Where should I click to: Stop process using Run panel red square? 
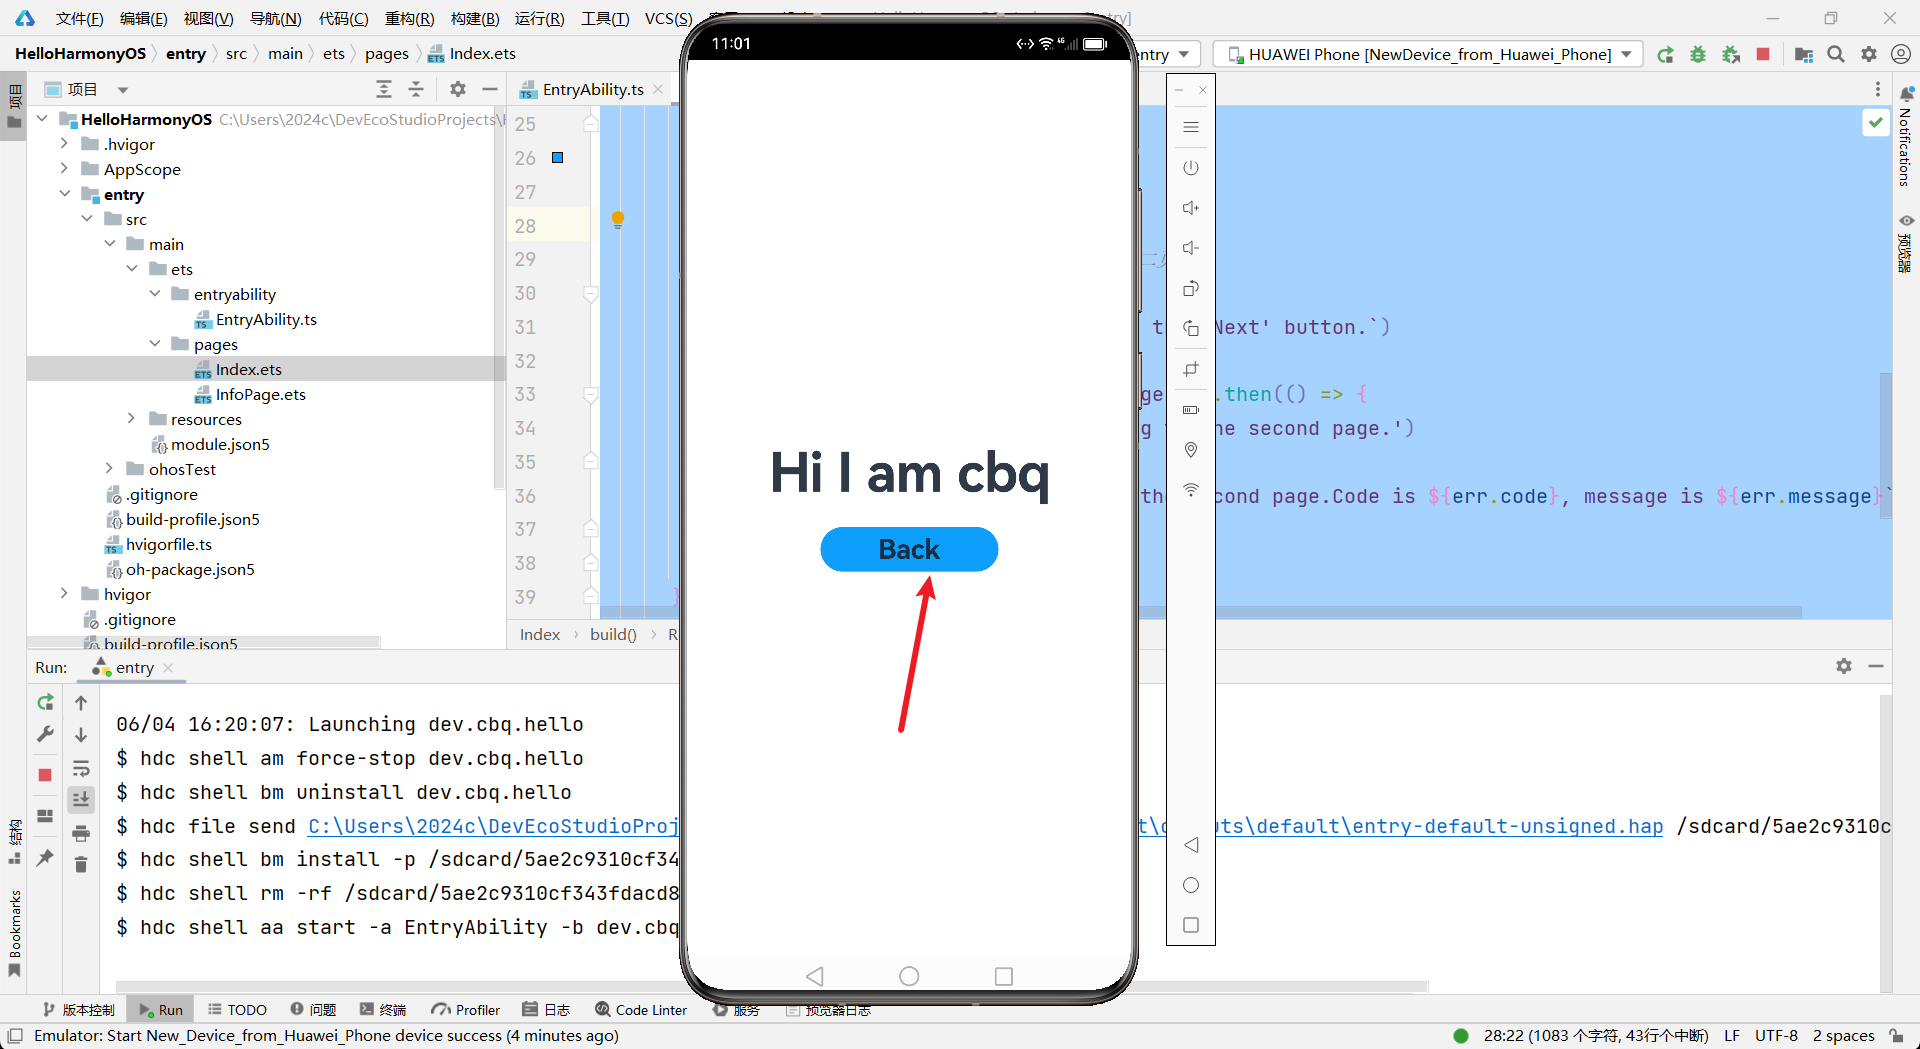45,775
